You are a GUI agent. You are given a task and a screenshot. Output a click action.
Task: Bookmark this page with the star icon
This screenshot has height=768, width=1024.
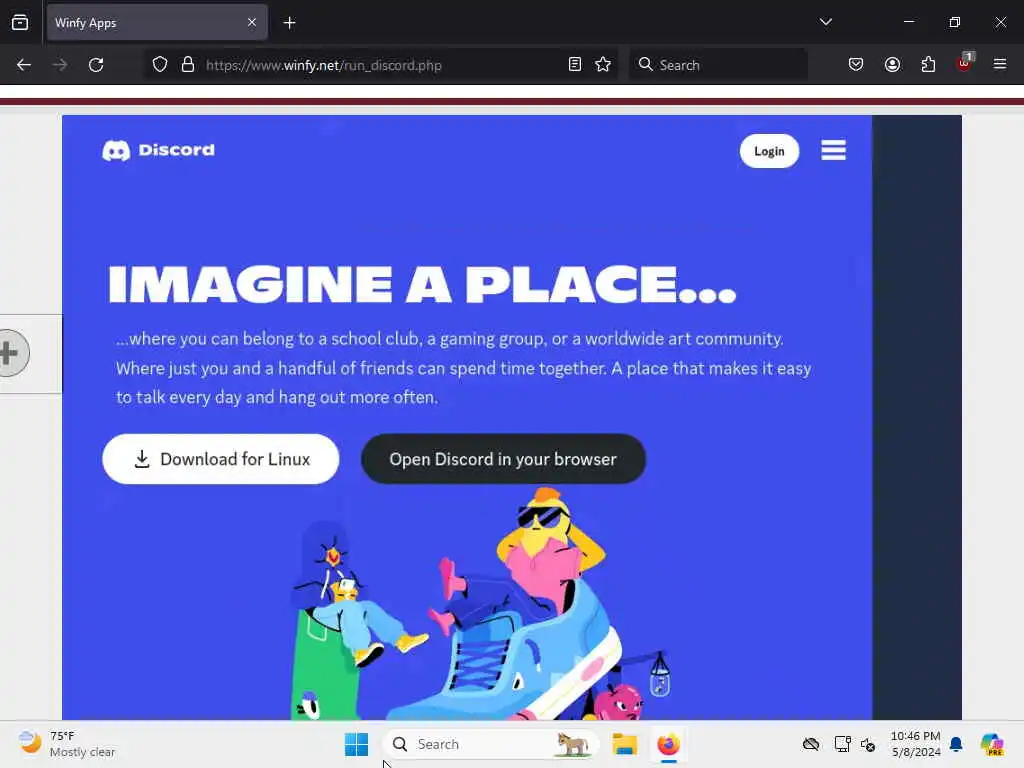pyautogui.click(x=603, y=65)
